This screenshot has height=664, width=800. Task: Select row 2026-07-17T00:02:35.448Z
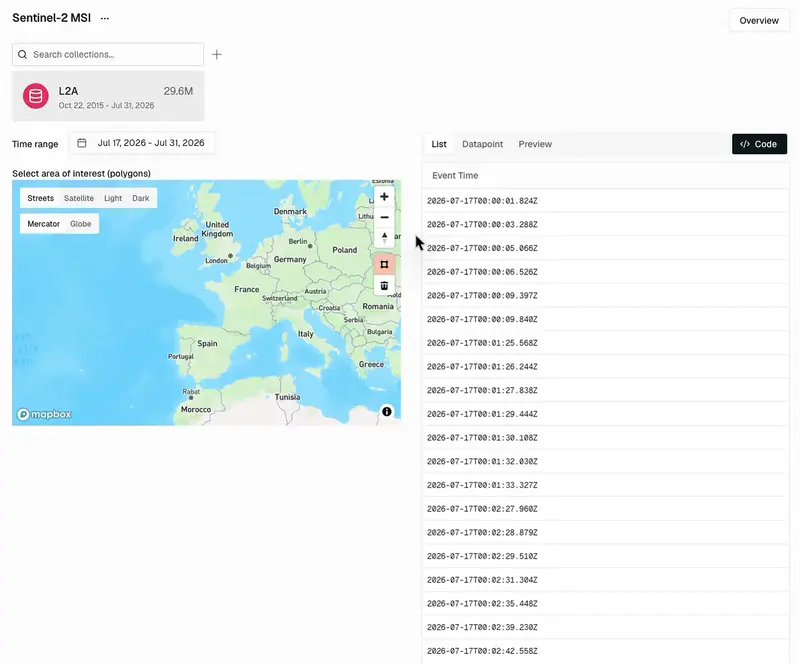(605, 604)
